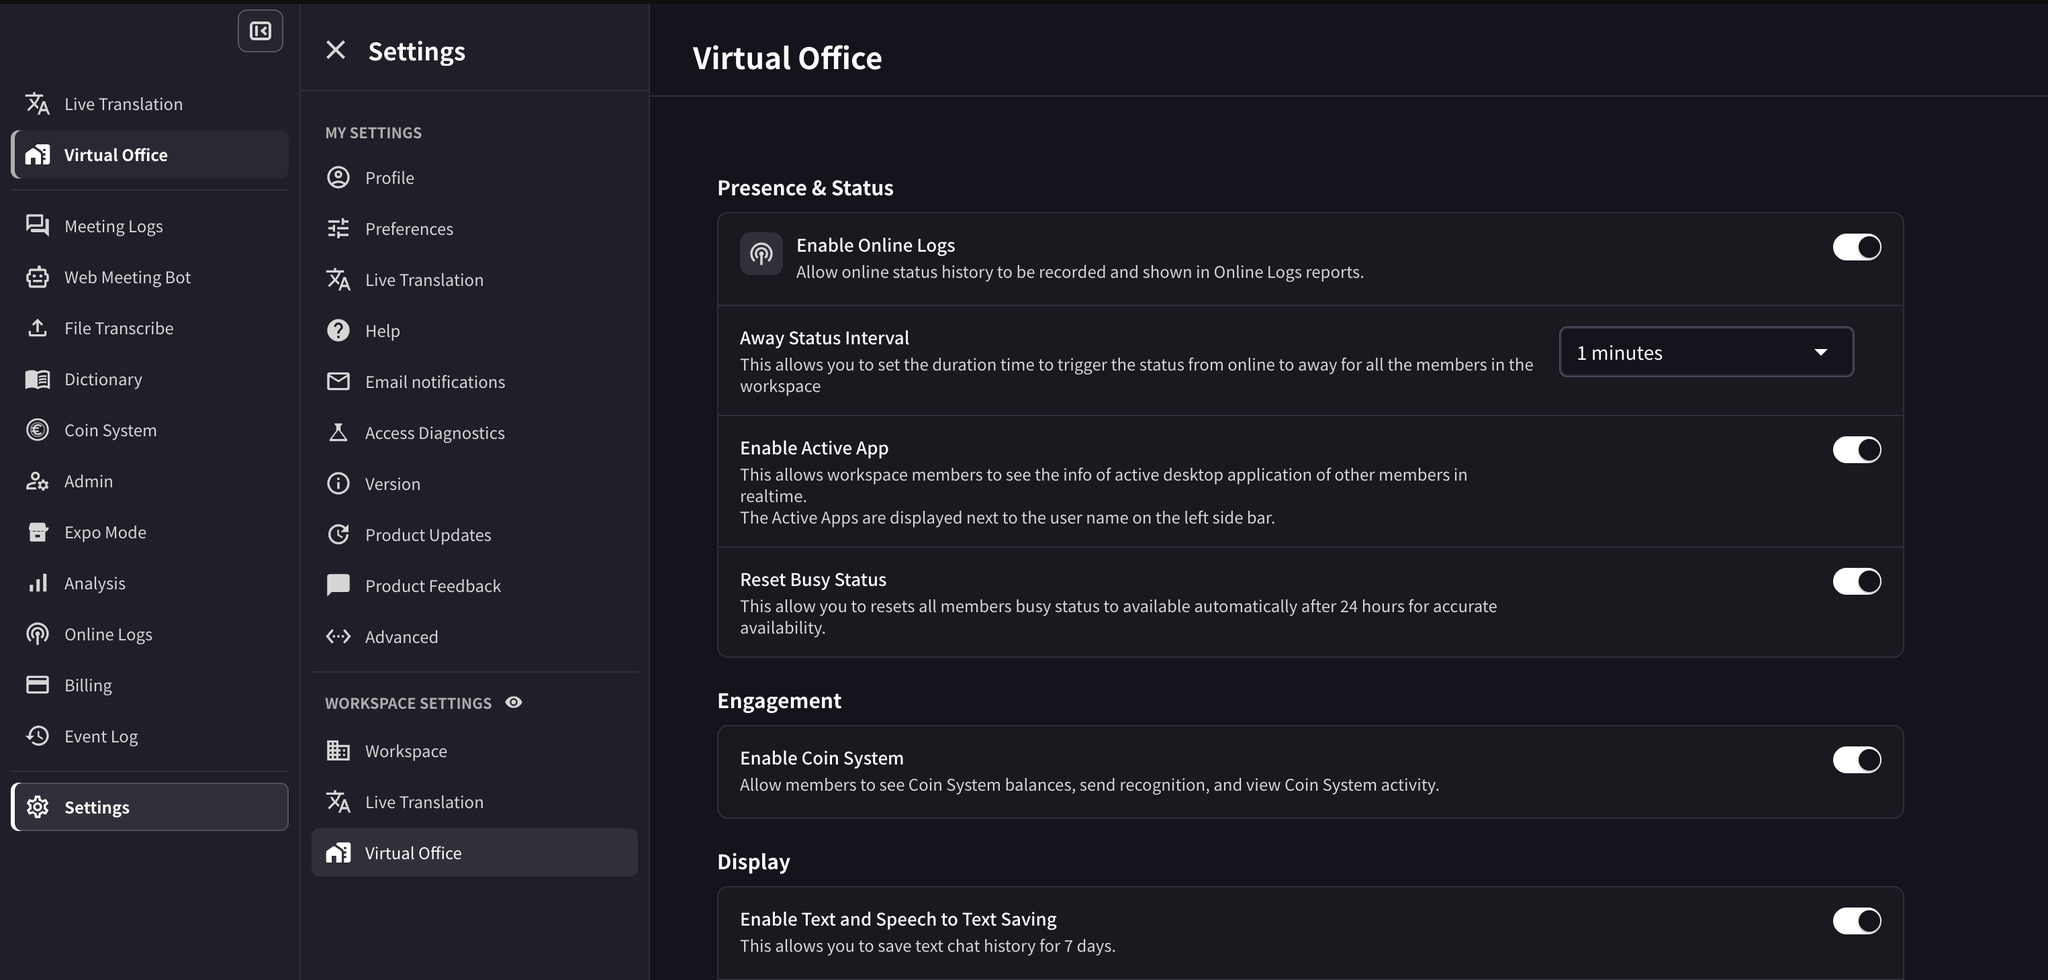Screen dimensions: 2048x980
Task: Click the Profile avatar icon
Action: (338, 178)
